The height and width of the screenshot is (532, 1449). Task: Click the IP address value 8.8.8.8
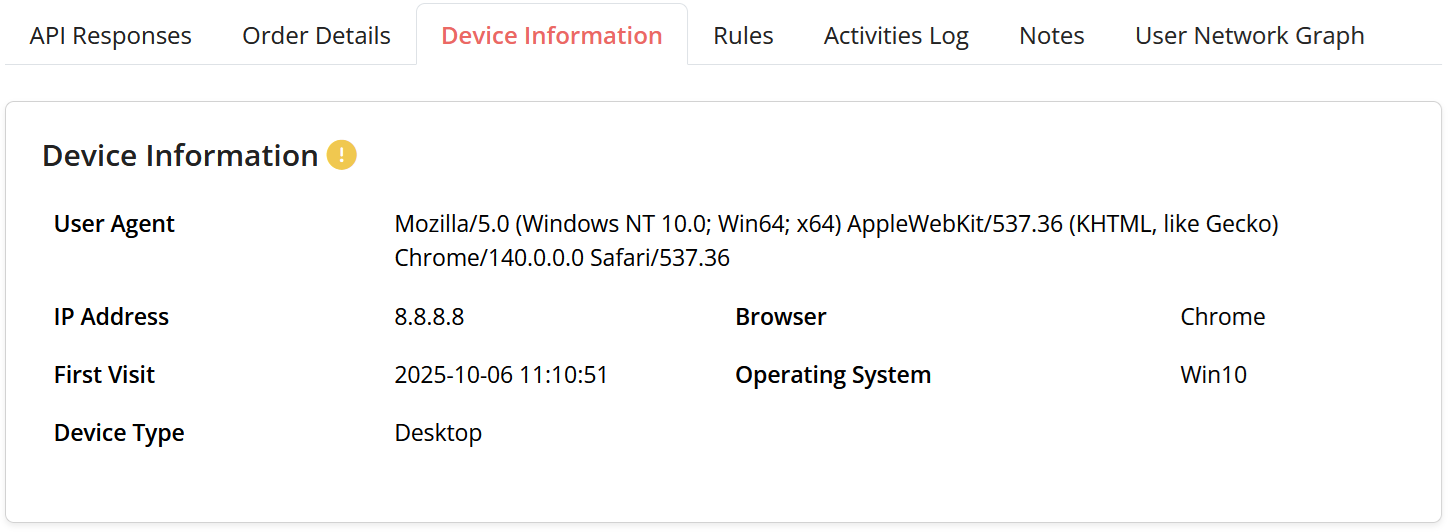(429, 317)
